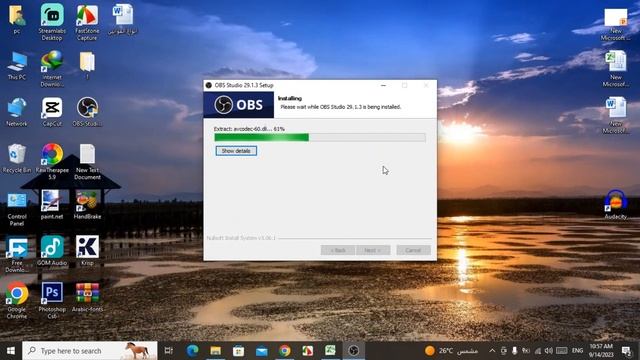This screenshot has height=360, width=640.
Task: Select the folder named 1 on desktop
Action: pyautogui.click(x=87, y=65)
